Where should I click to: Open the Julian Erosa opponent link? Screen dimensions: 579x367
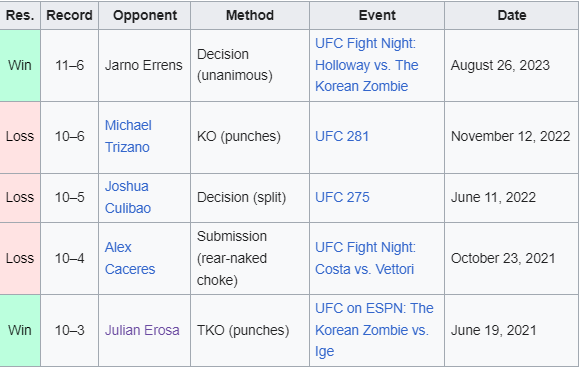point(142,330)
